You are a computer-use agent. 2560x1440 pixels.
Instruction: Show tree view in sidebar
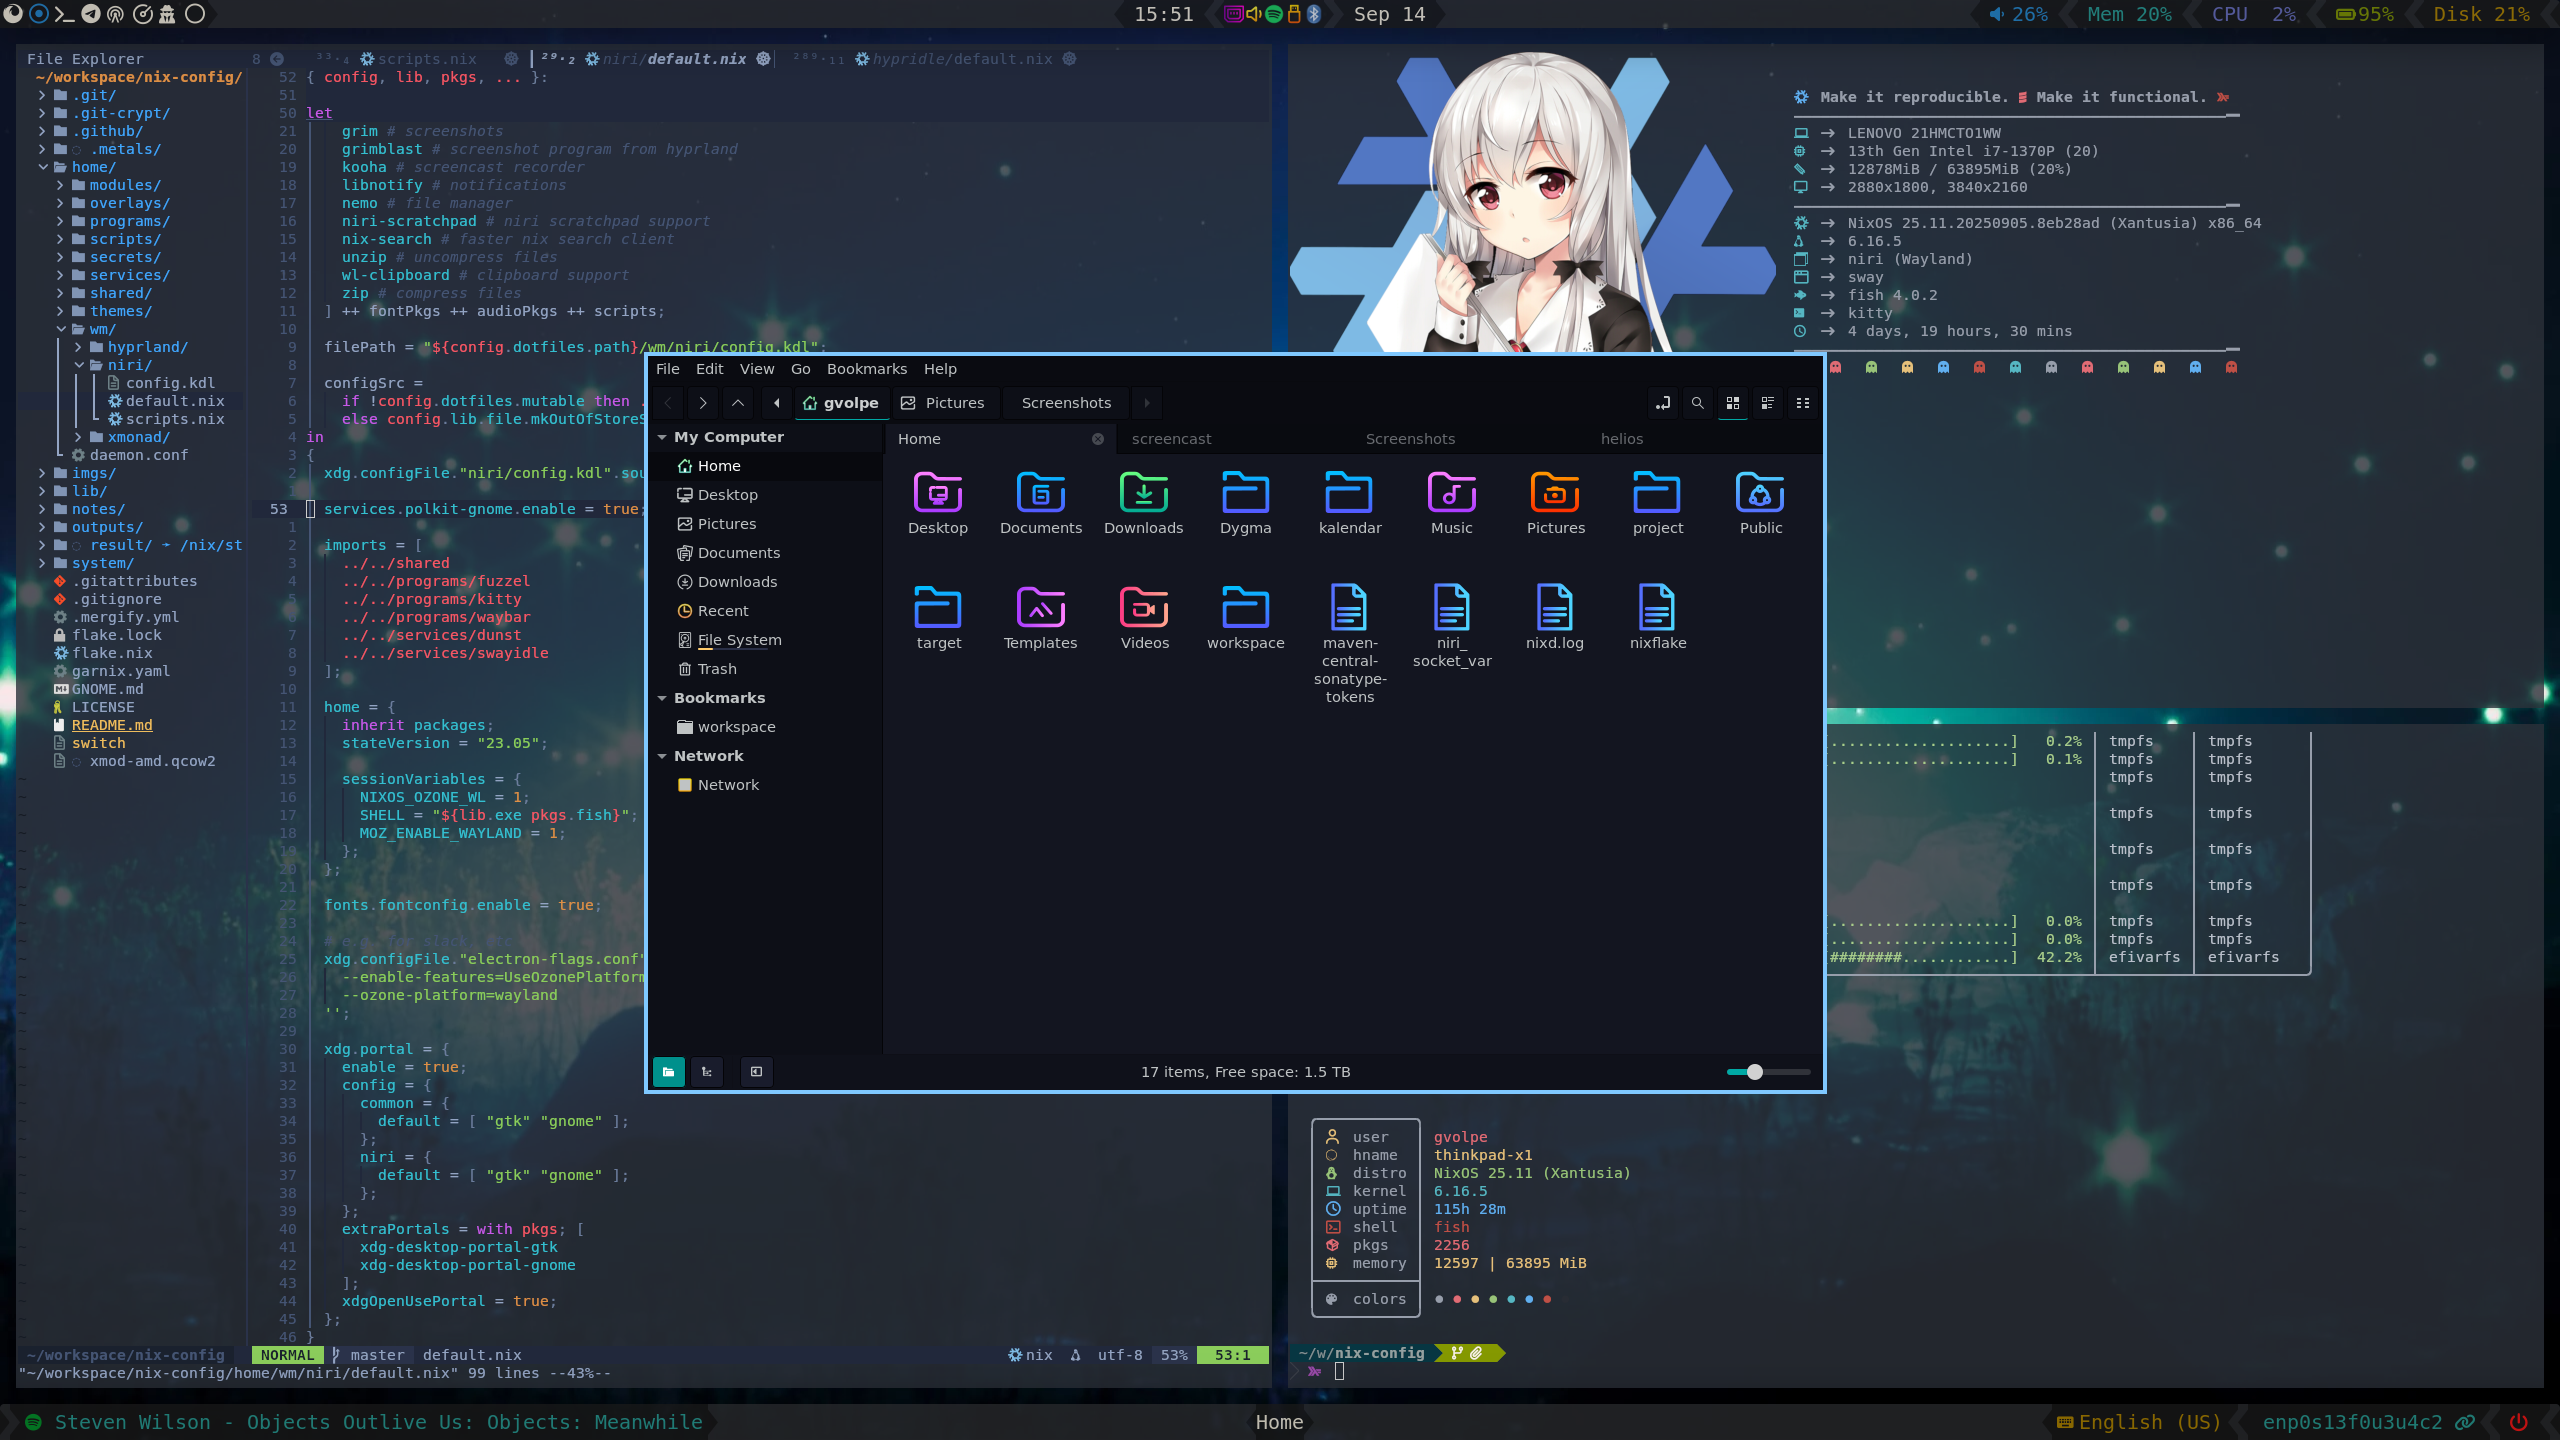707,1072
